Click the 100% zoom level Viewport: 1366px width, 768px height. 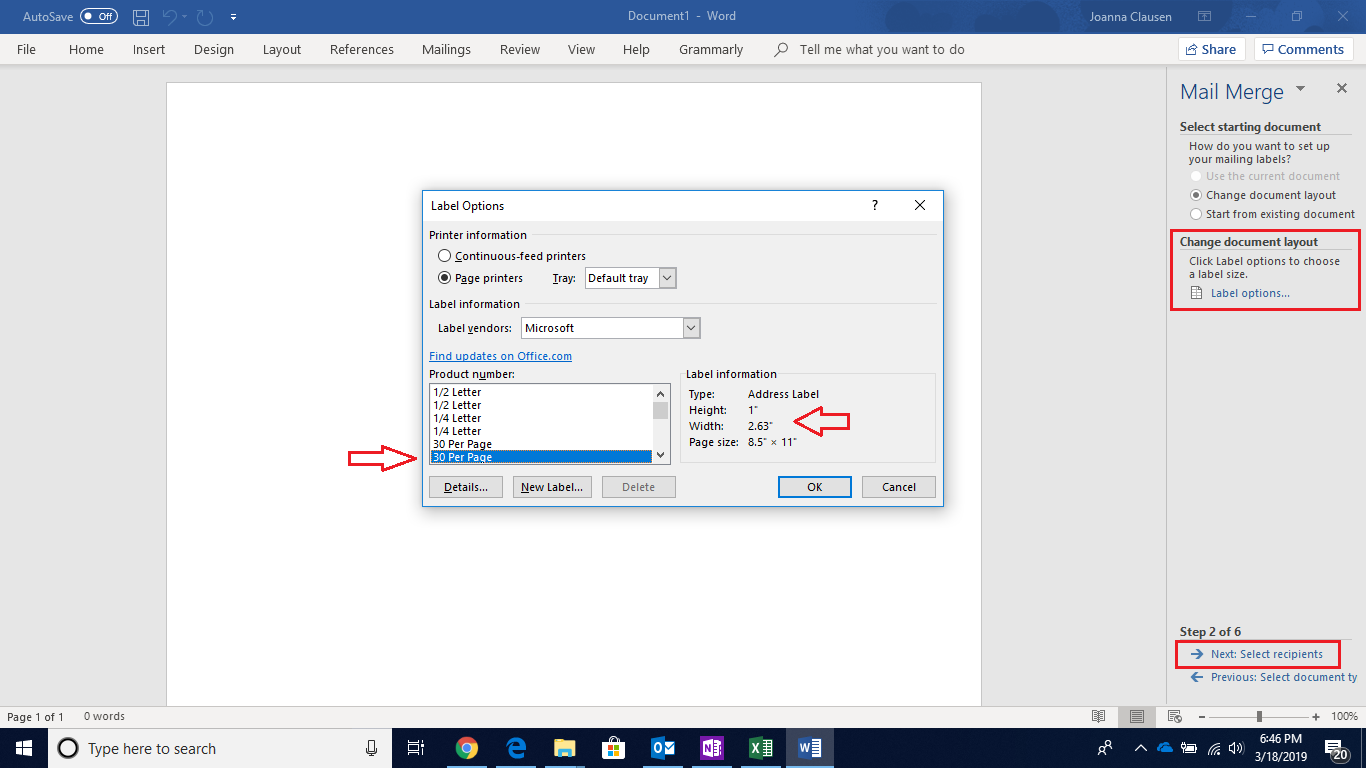1344,716
